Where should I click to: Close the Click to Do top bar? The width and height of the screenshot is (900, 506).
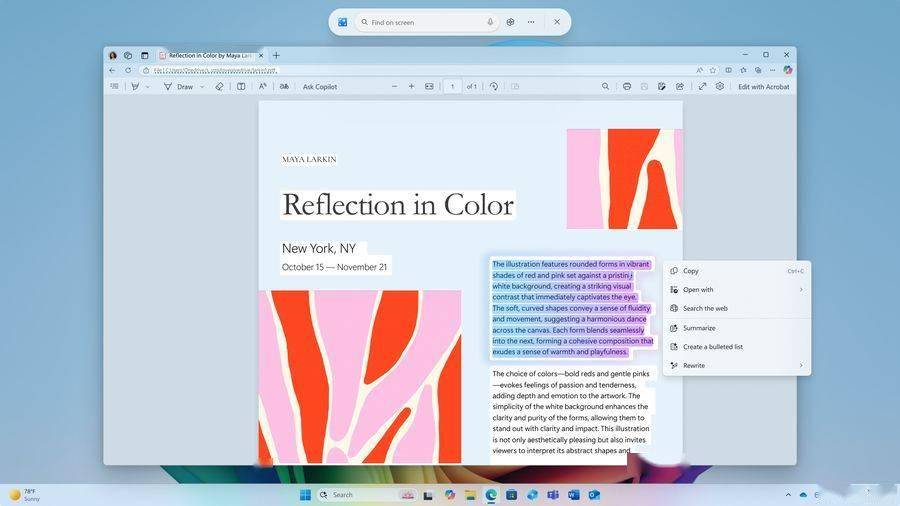557,22
